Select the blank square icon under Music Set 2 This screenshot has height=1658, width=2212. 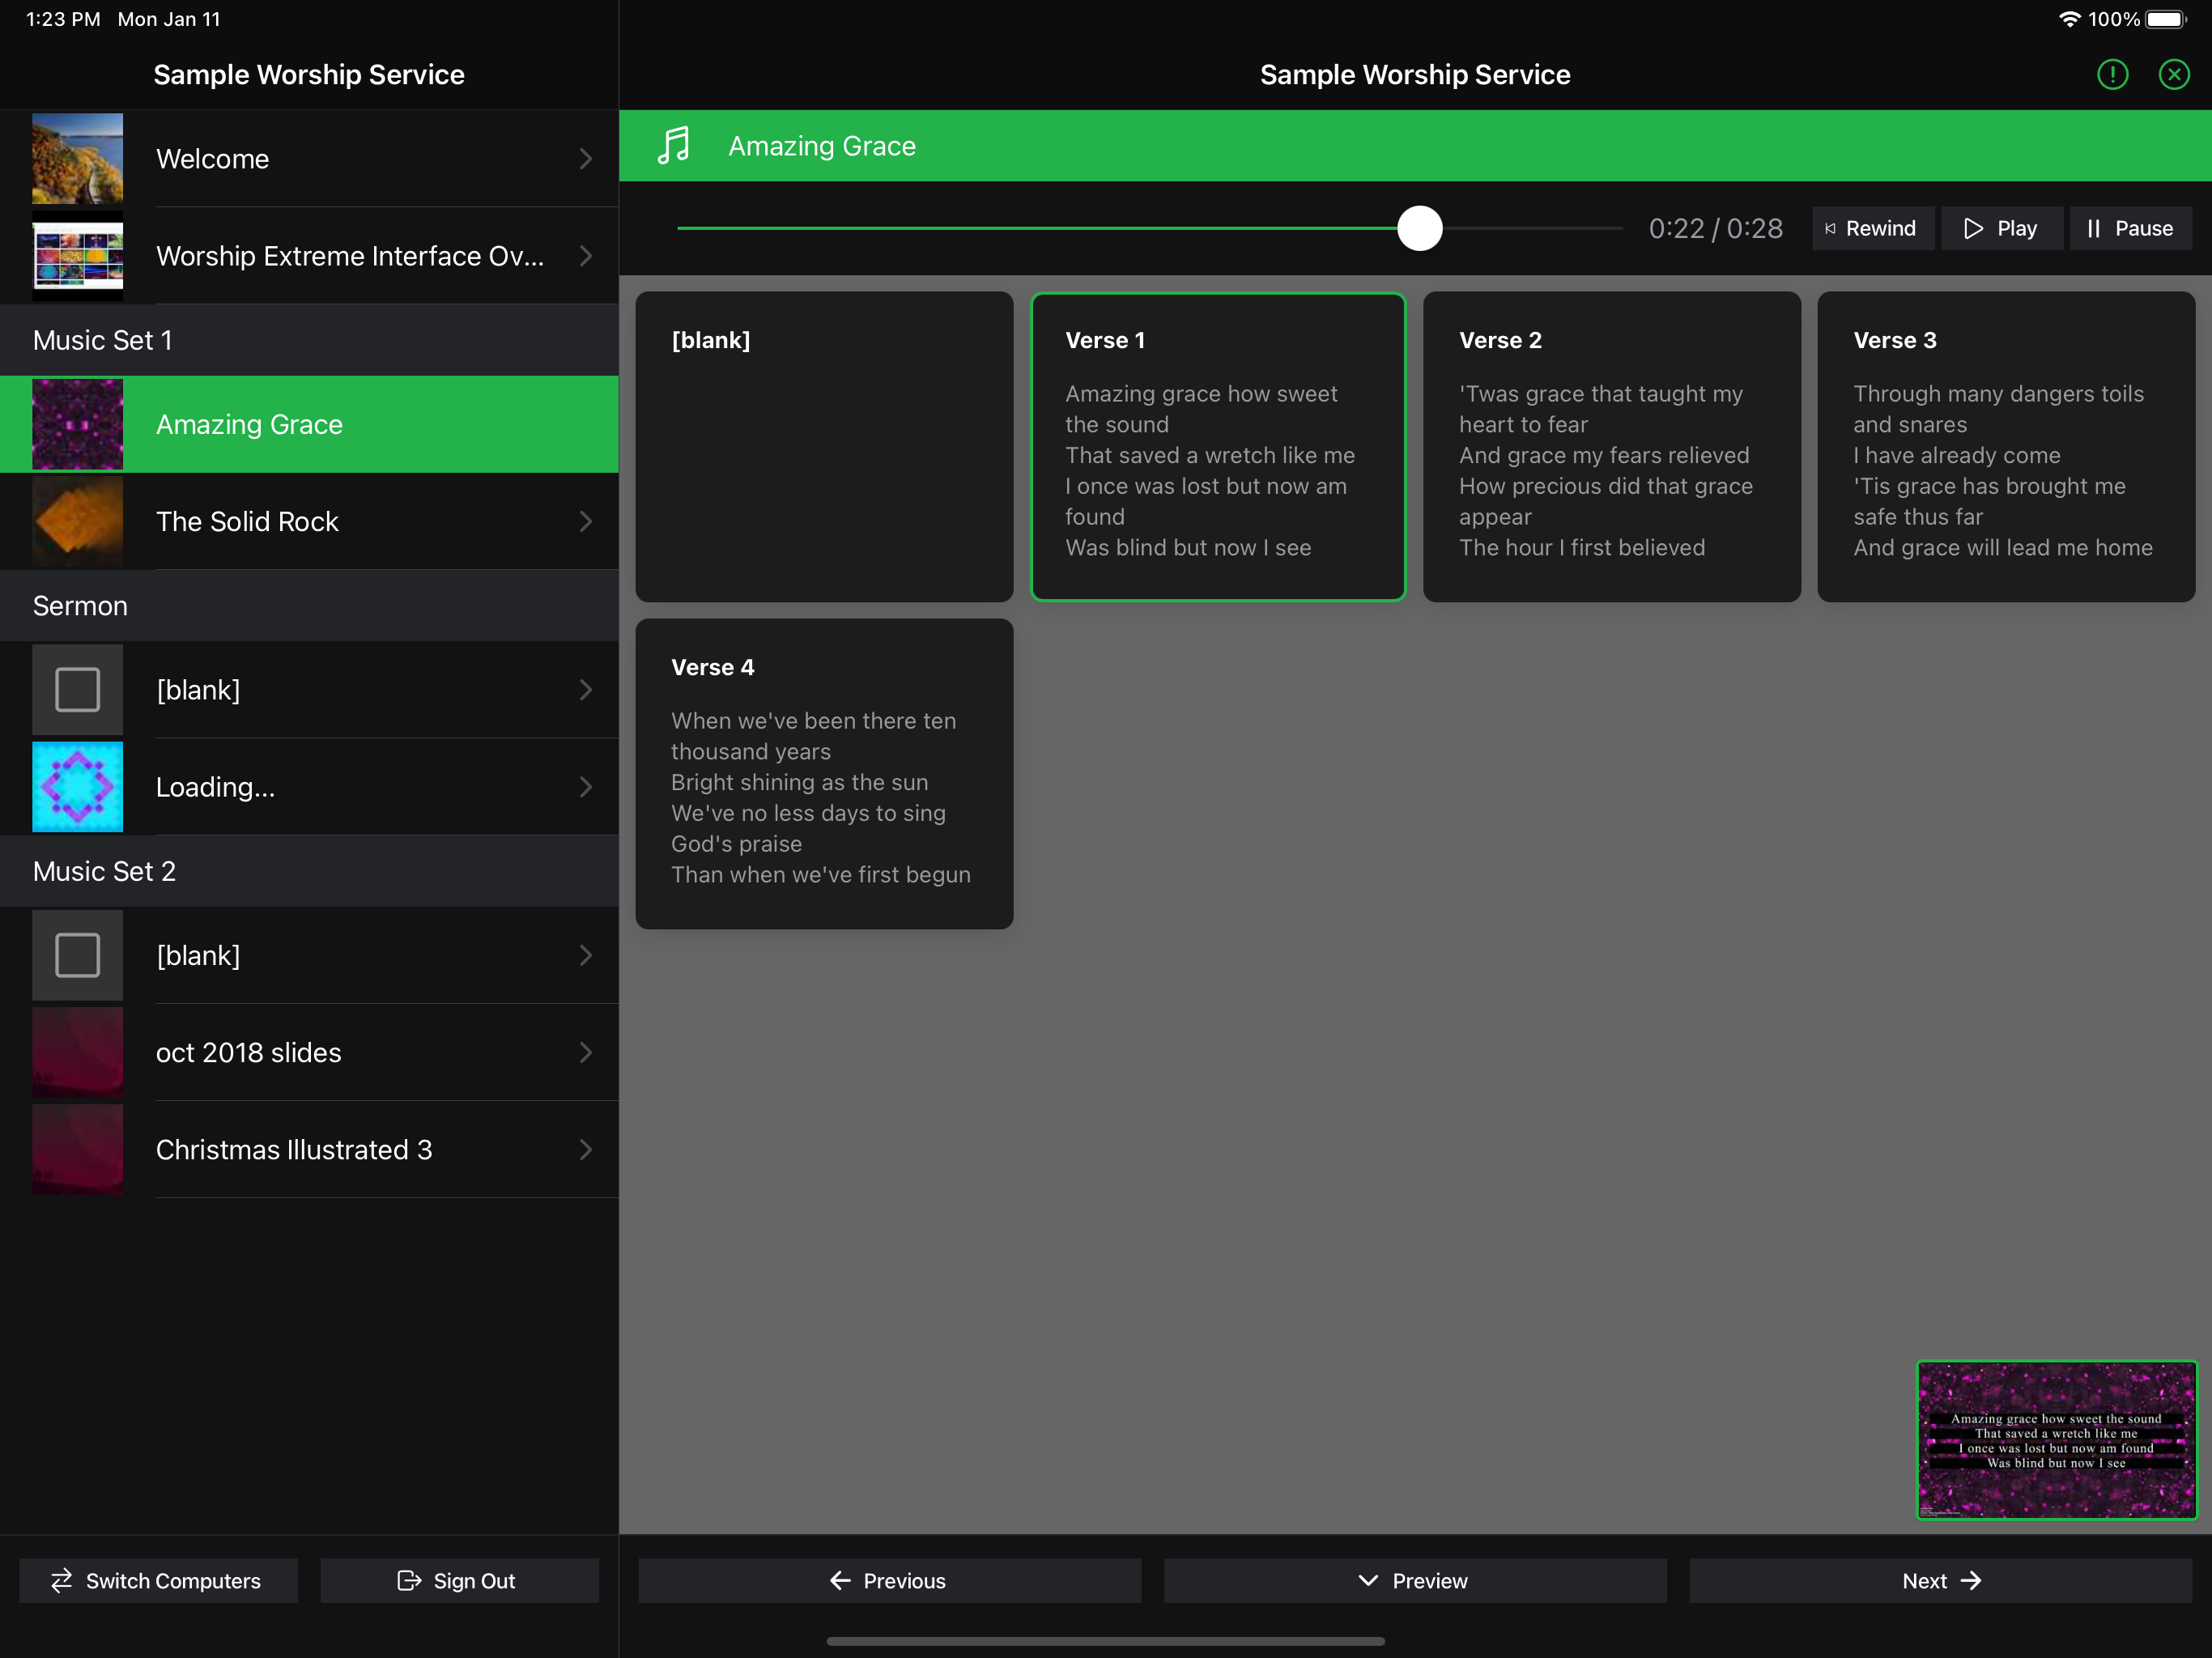(x=77, y=955)
